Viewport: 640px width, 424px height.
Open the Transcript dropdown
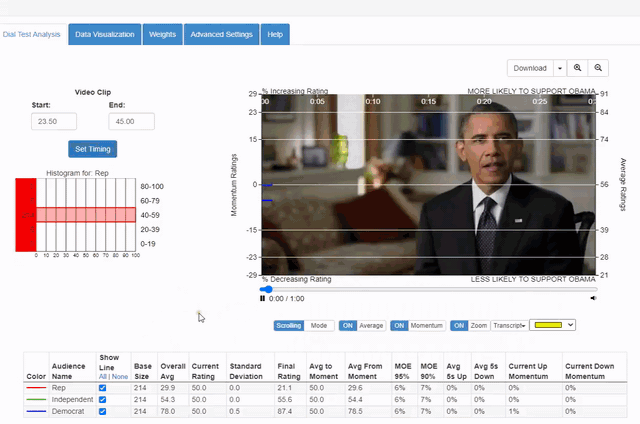tap(509, 325)
